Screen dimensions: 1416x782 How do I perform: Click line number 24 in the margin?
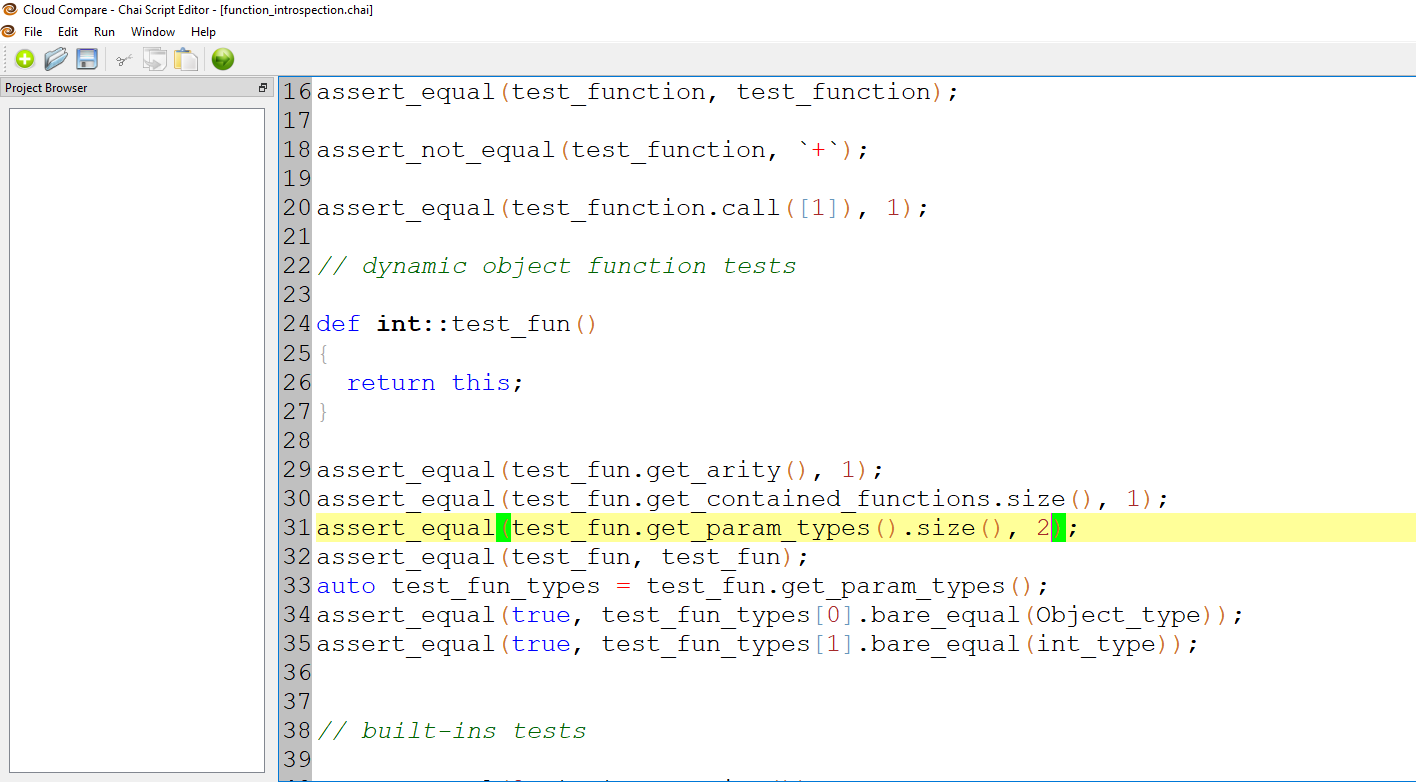[297, 324]
